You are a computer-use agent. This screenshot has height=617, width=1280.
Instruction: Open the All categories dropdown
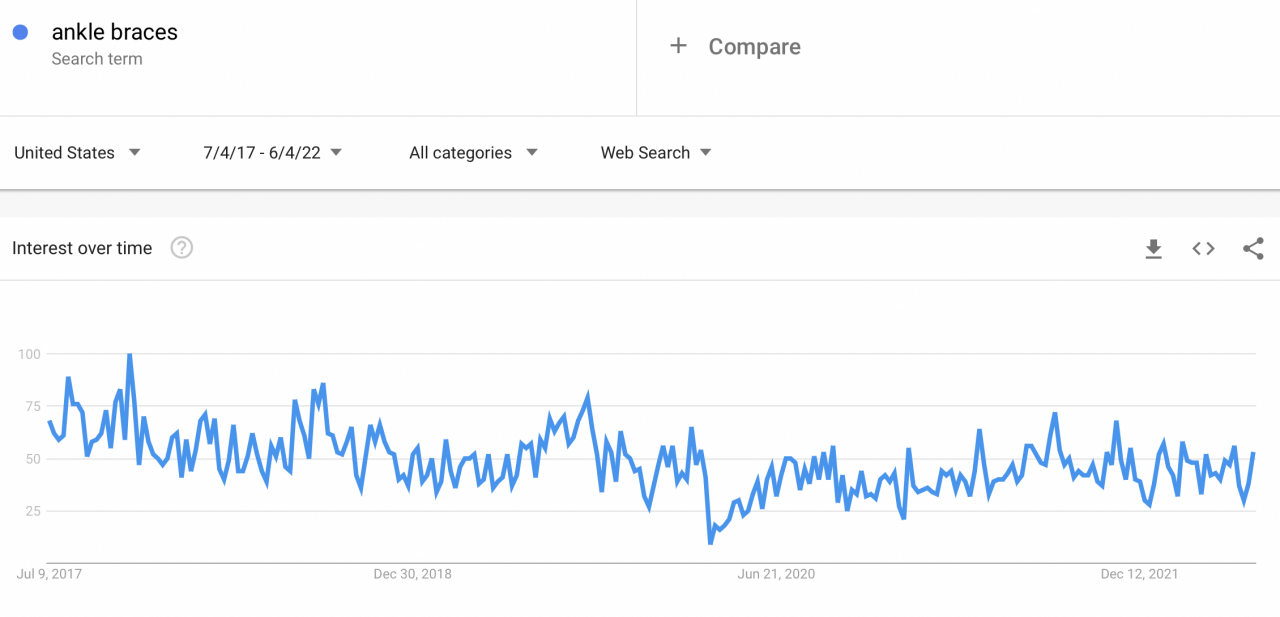coord(470,152)
